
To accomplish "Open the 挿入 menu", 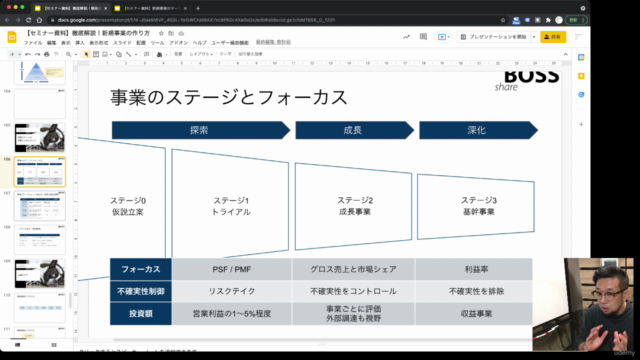I will (x=80, y=43).
